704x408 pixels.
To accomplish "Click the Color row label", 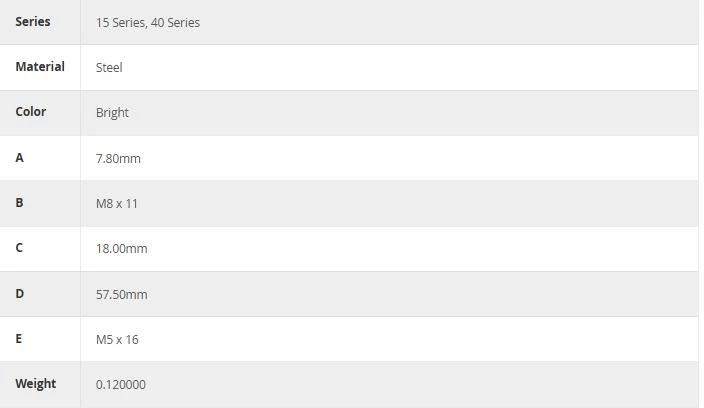I will pyautogui.click(x=31, y=111).
